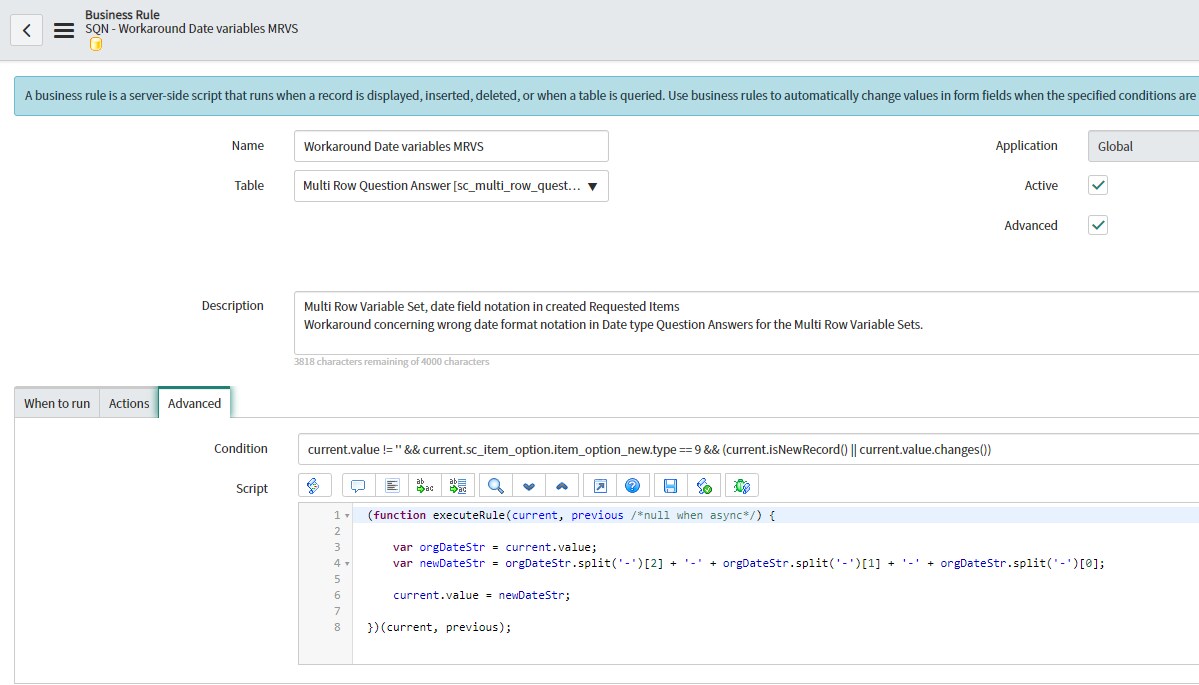Toggle a comment in the script
The image size is (1199, 685).
click(x=357, y=485)
